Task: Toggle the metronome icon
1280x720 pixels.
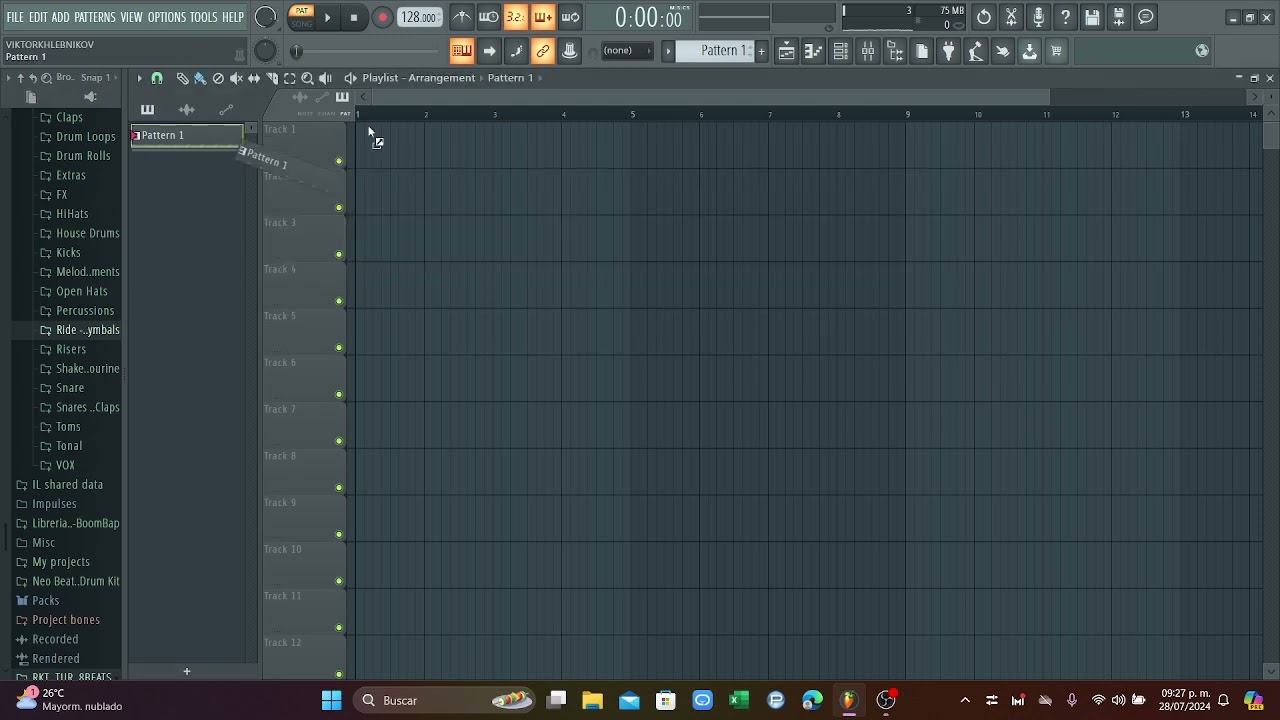Action: click(x=461, y=17)
